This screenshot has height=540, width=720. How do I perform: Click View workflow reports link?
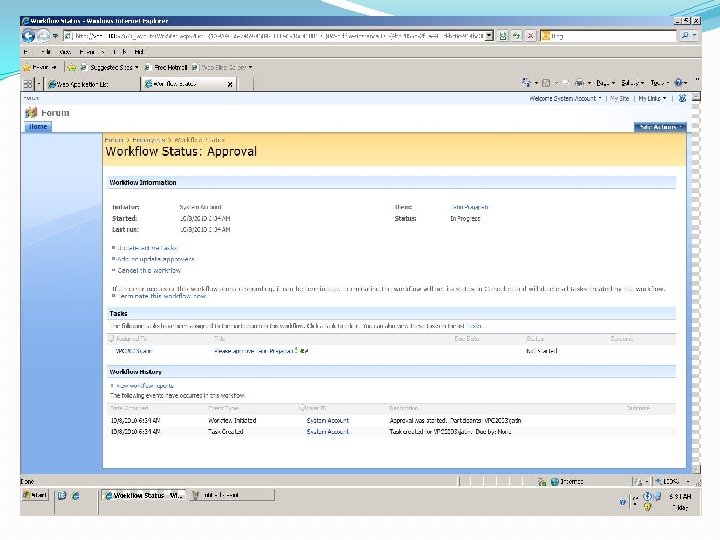145,386
